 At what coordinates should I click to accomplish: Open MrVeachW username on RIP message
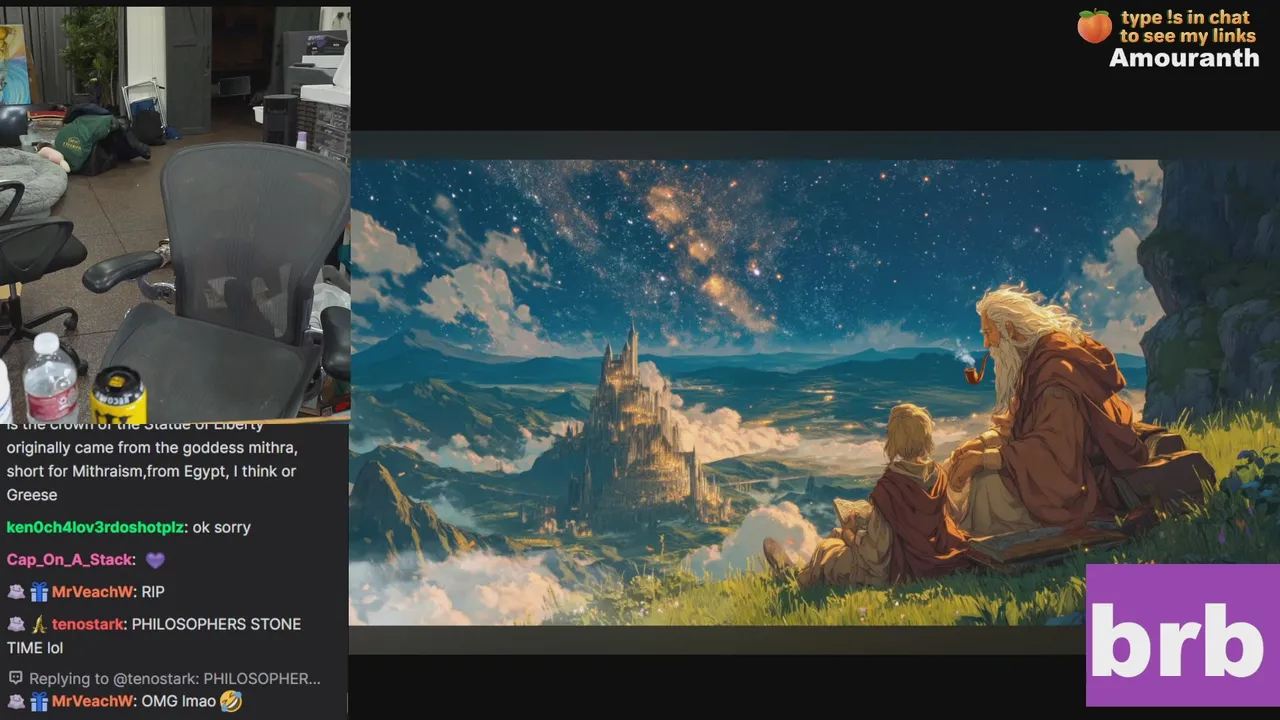tap(93, 592)
